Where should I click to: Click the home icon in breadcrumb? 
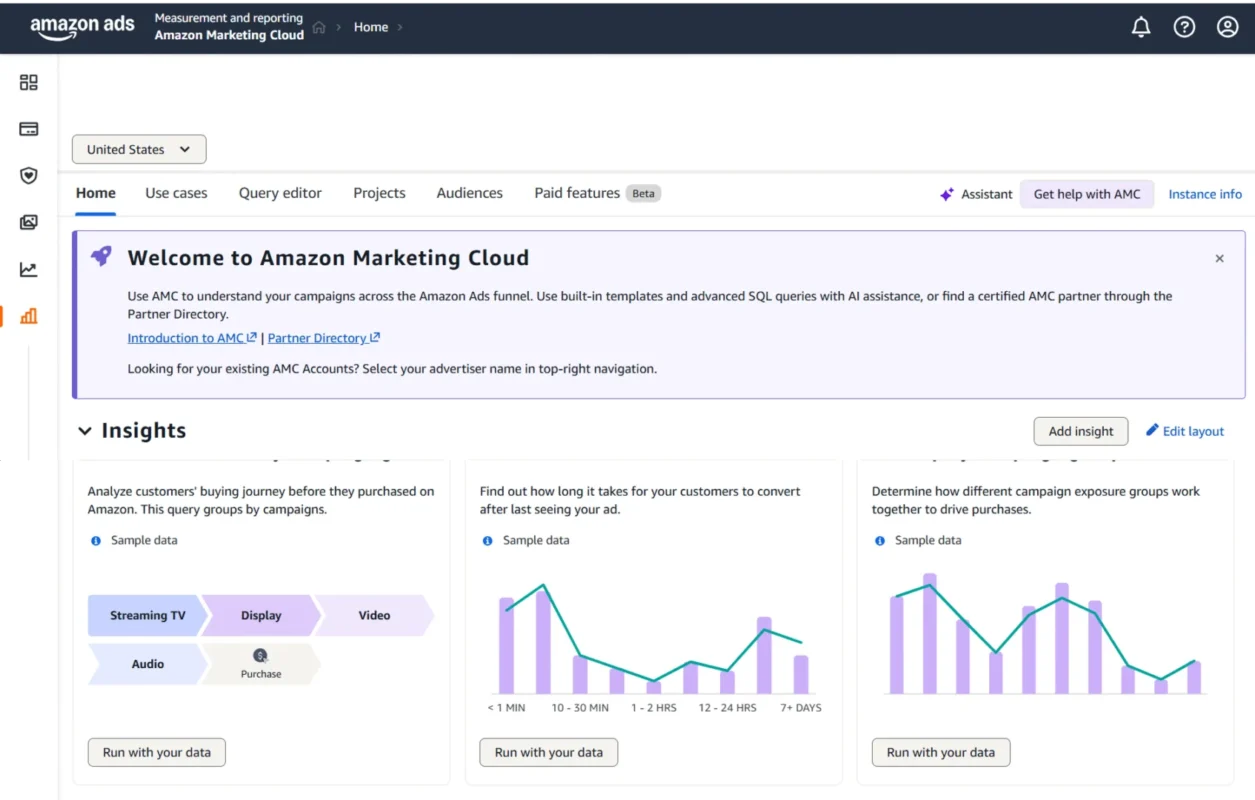[x=319, y=27]
